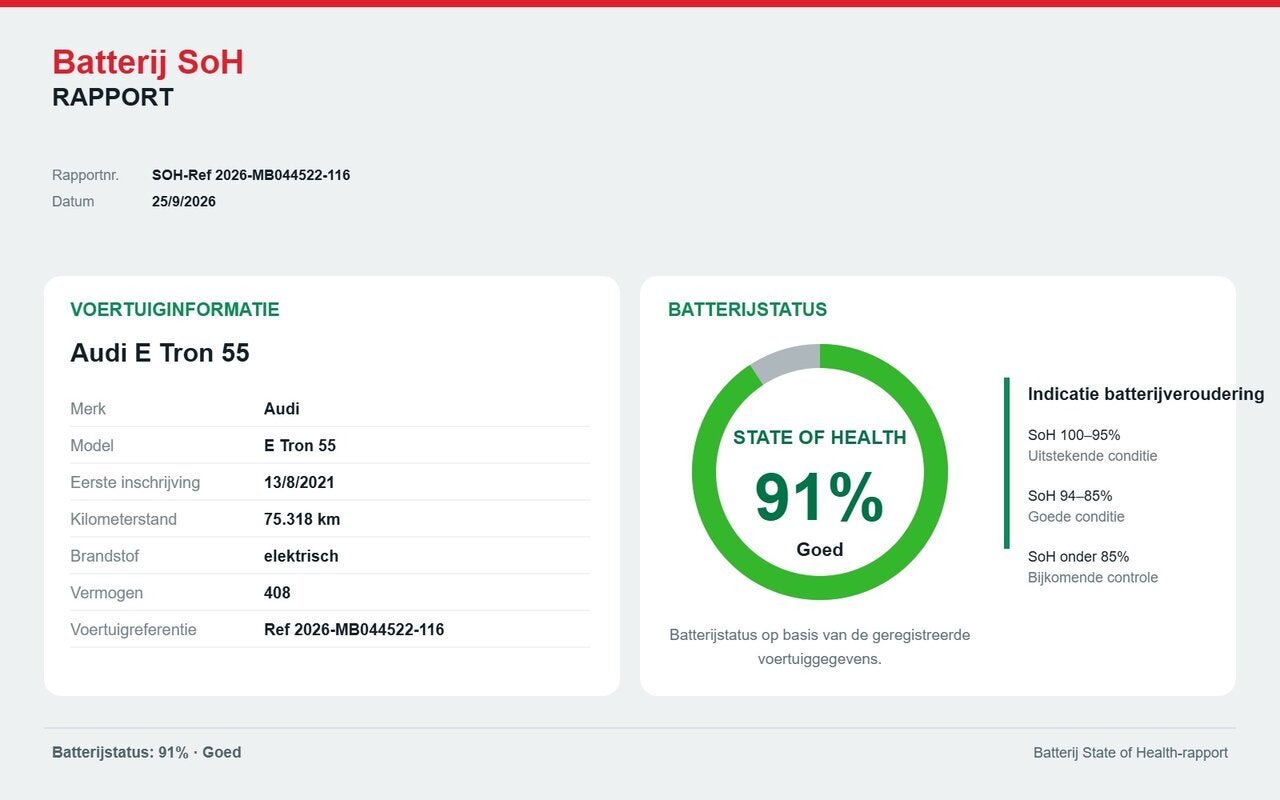
Task: Click the 'Goede conditie' description
Action: click(1076, 517)
